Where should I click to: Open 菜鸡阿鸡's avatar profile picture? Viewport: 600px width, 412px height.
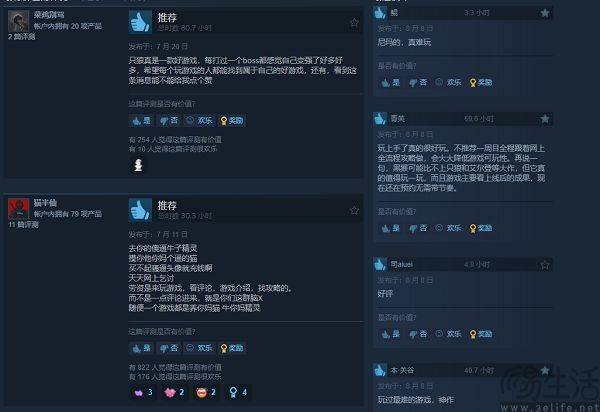(18, 21)
